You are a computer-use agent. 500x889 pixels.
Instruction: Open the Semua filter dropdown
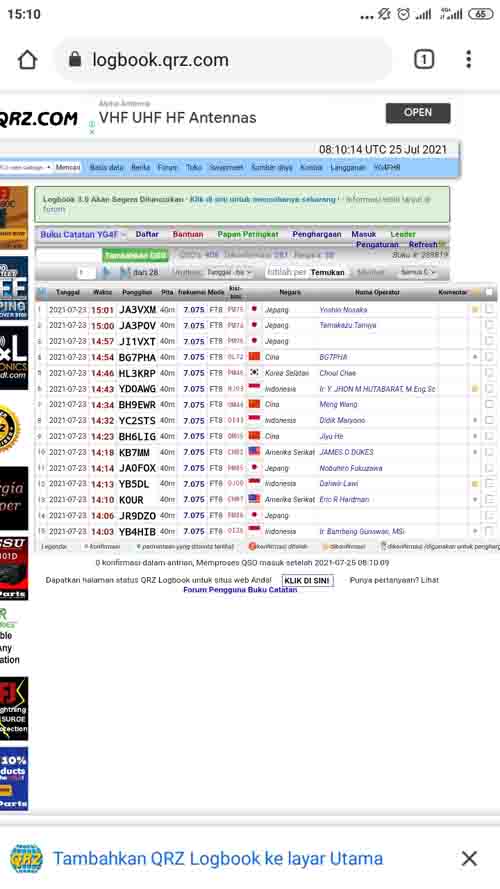pyautogui.click(x=418, y=273)
